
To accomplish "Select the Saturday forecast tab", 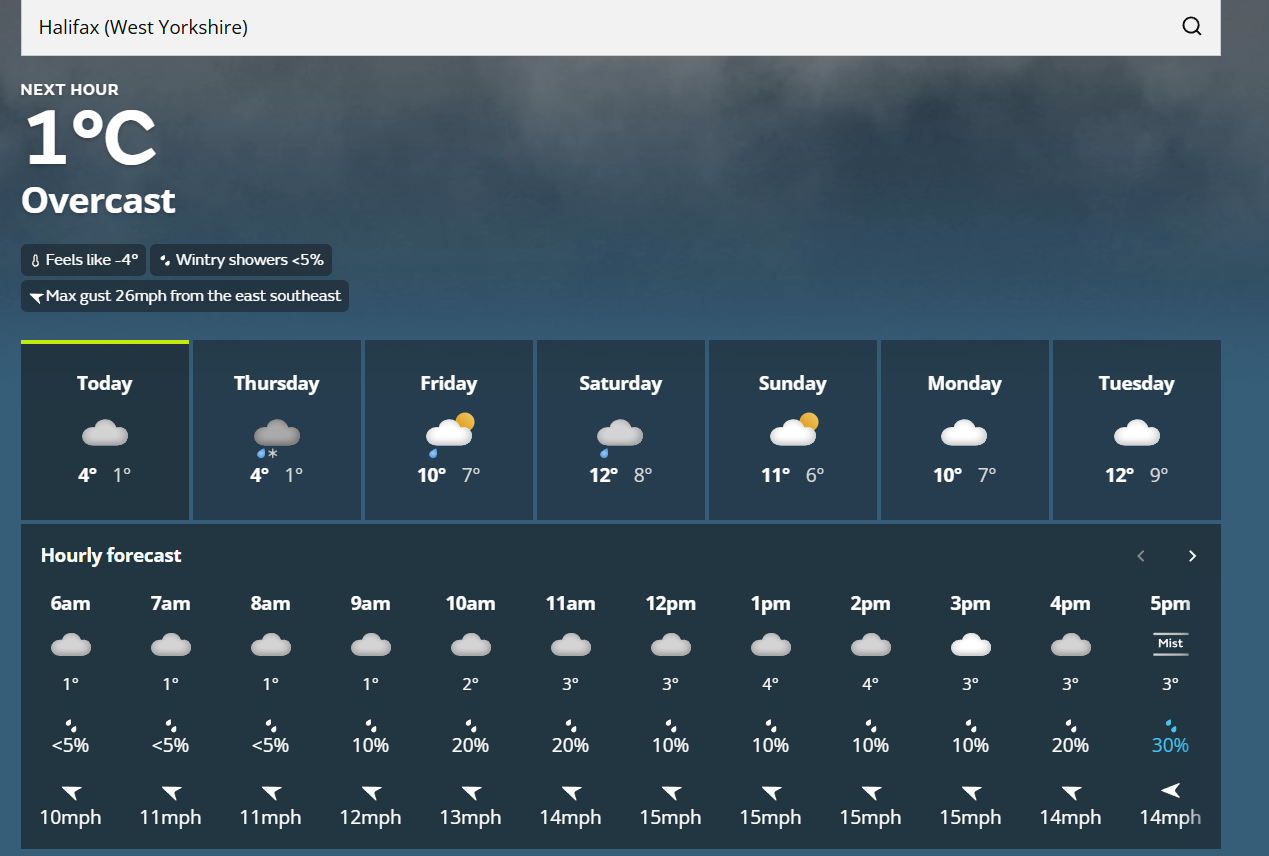I will [621, 430].
